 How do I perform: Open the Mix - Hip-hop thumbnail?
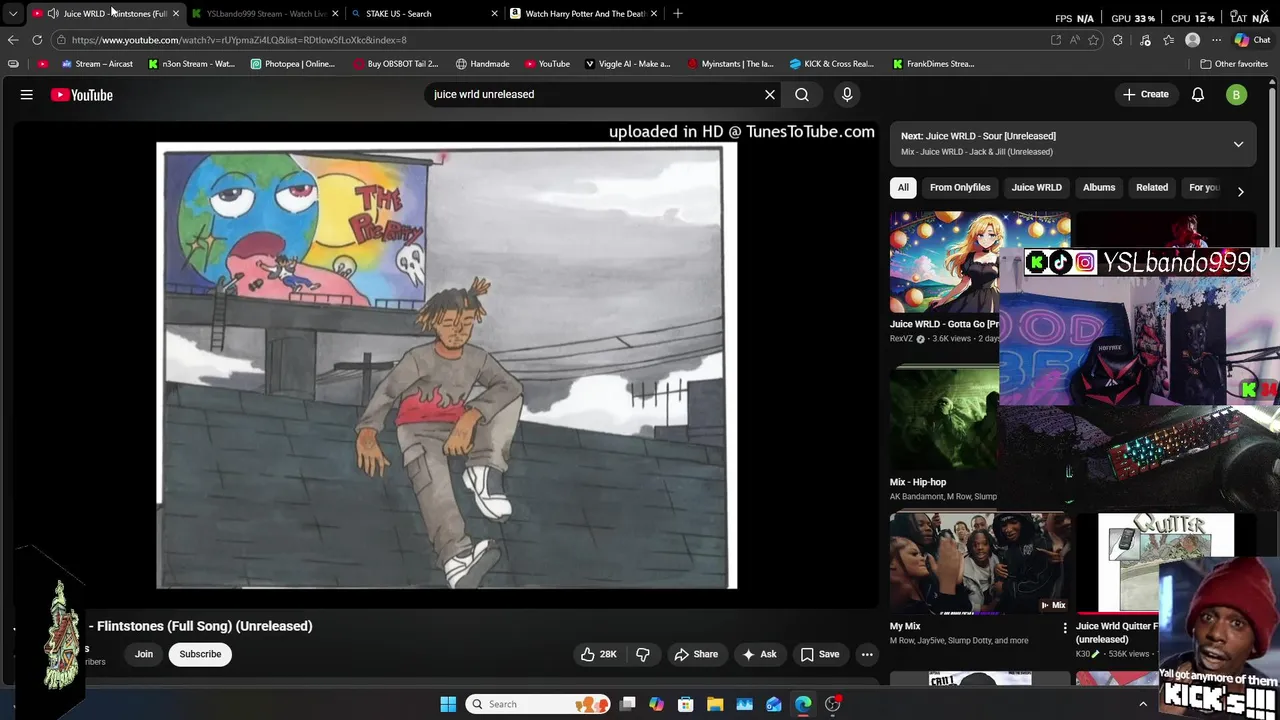(x=944, y=417)
